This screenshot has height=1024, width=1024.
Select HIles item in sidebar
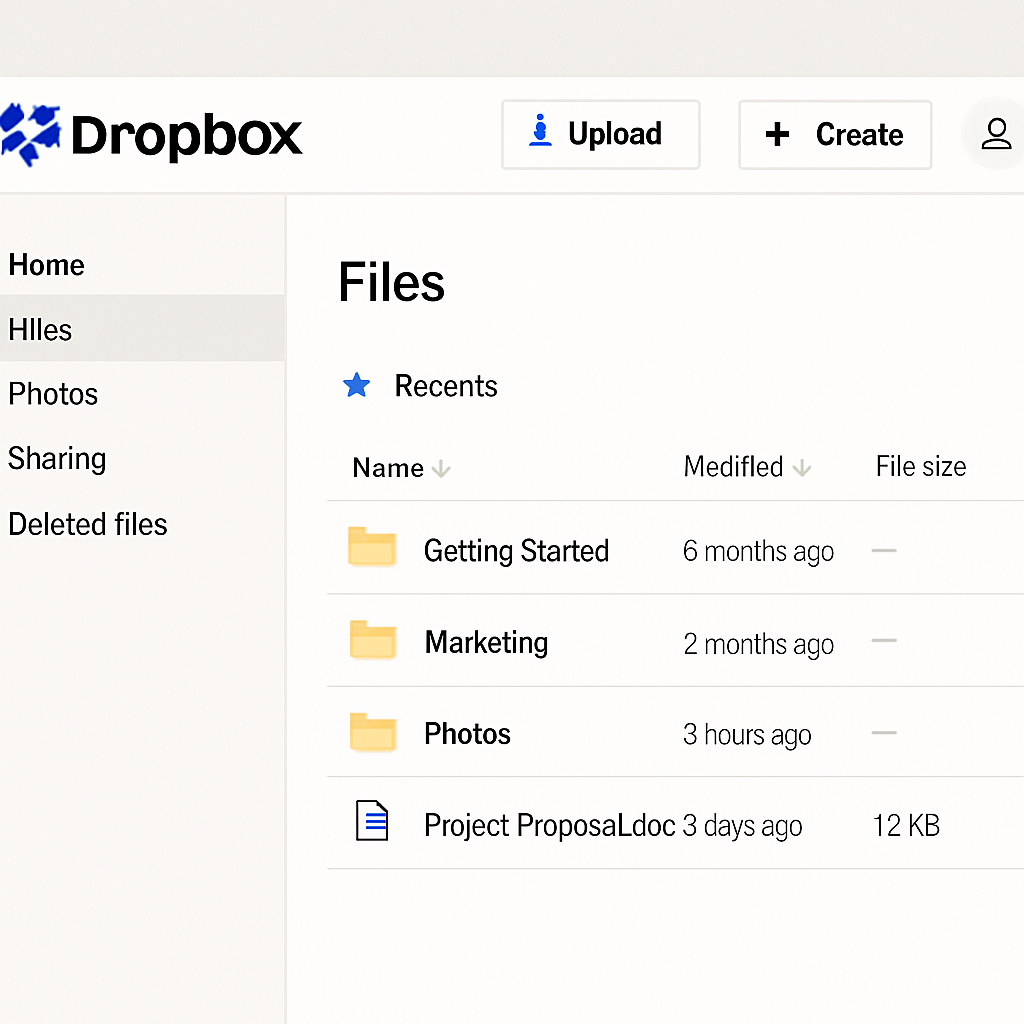(x=142, y=328)
